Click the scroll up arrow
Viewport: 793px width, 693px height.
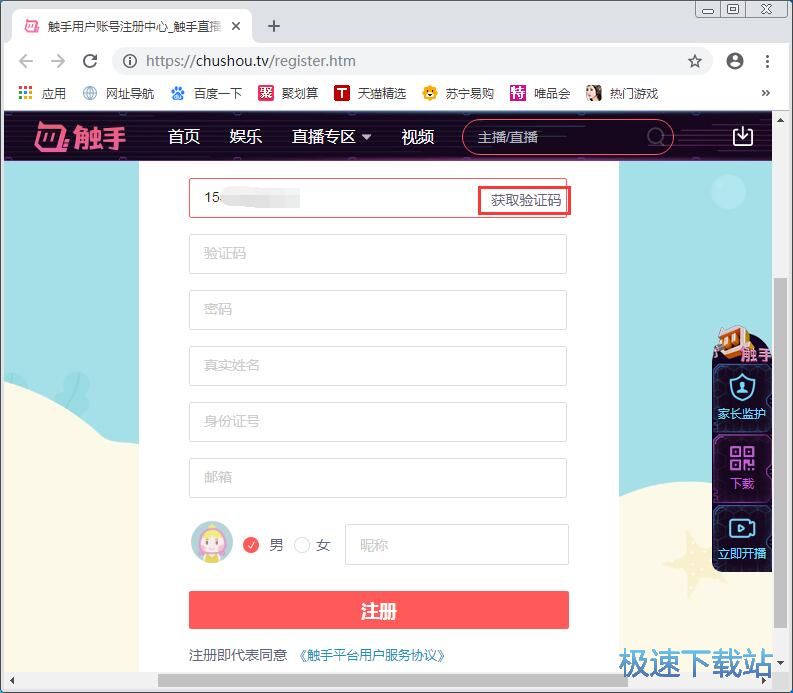[780, 121]
